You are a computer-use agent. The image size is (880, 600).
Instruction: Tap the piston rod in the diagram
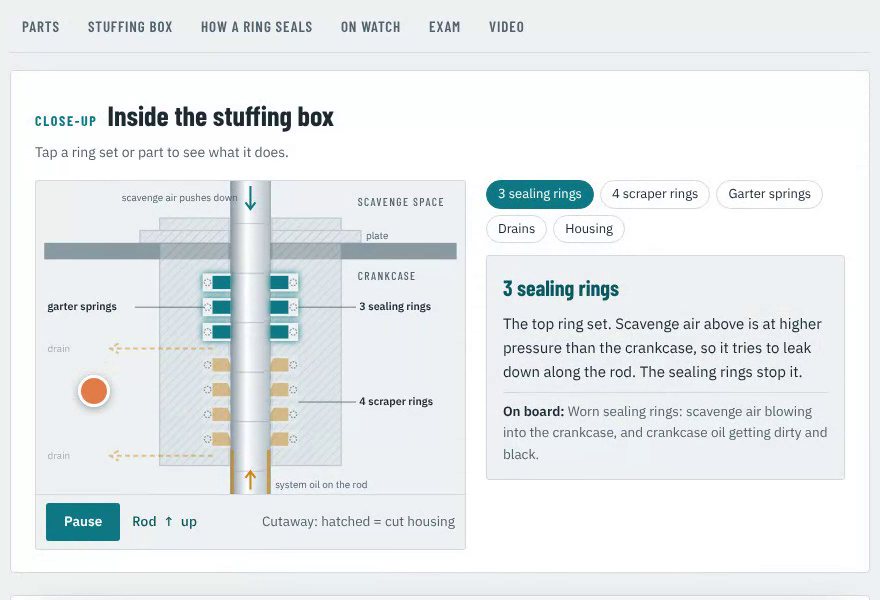click(x=250, y=337)
